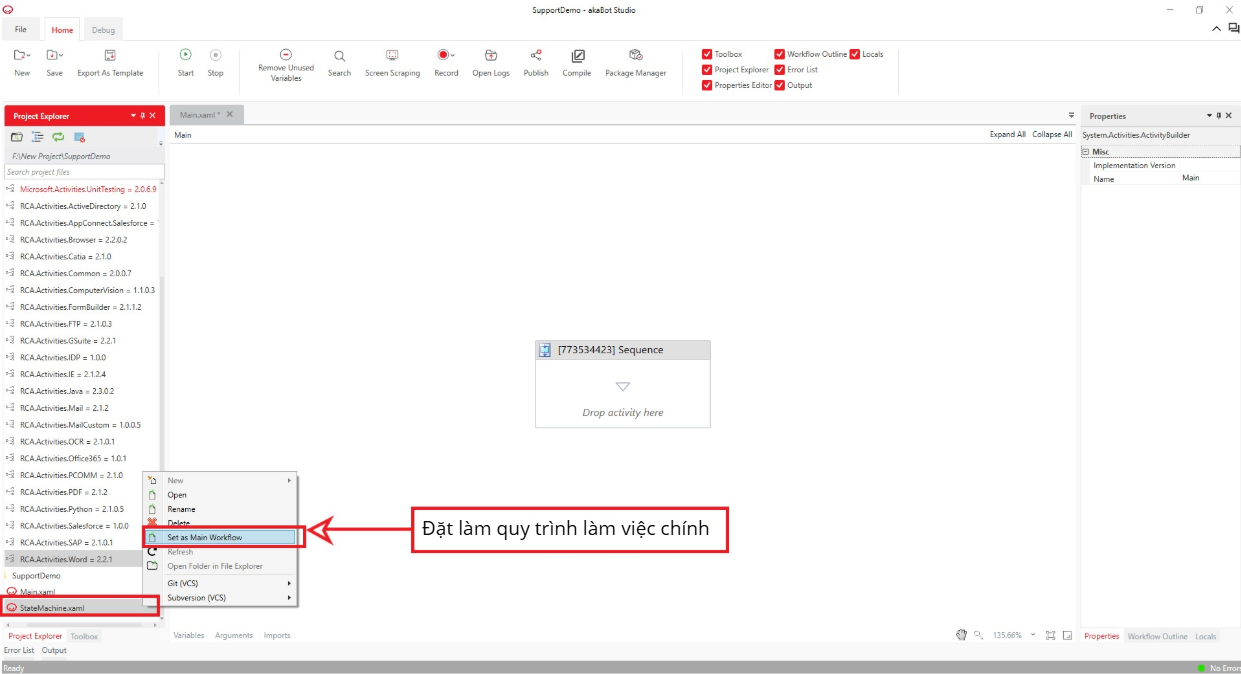The height and width of the screenshot is (674, 1241).
Task: Toggle the Workflow Outline checkbox
Action: click(x=780, y=54)
